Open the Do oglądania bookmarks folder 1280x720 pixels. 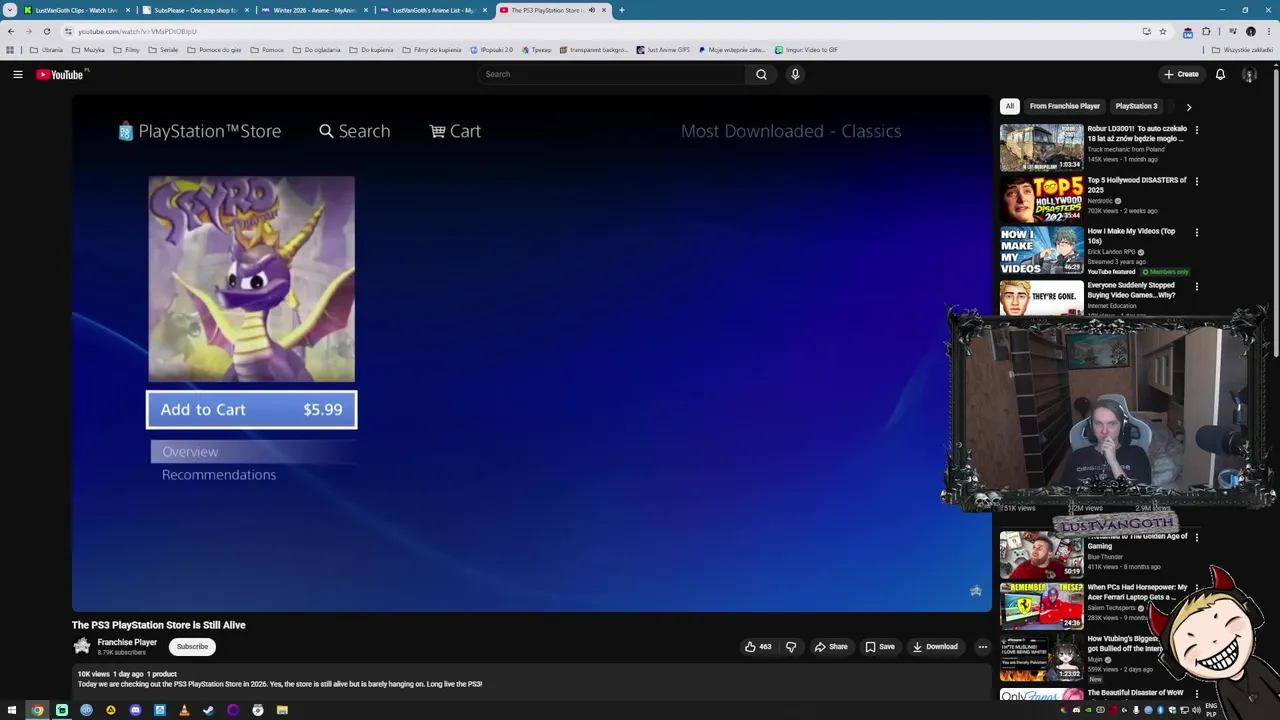pyautogui.click(x=317, y=49)
